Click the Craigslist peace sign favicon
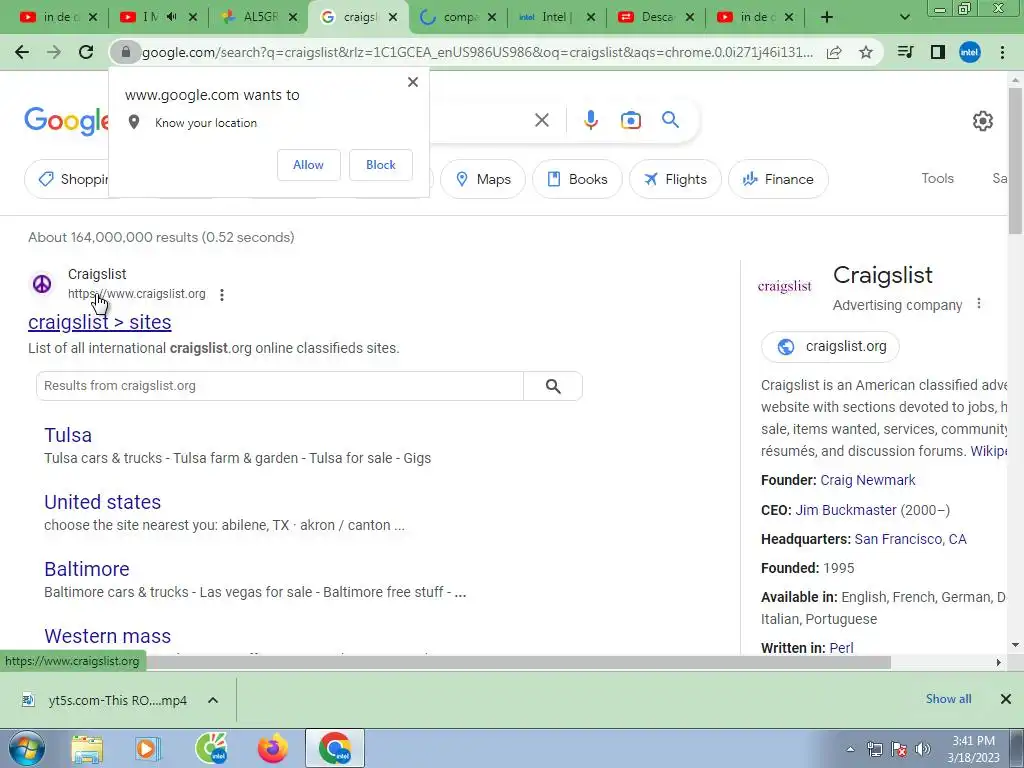The height and width of the screenshot is (768, 1024). coord(42,284)
